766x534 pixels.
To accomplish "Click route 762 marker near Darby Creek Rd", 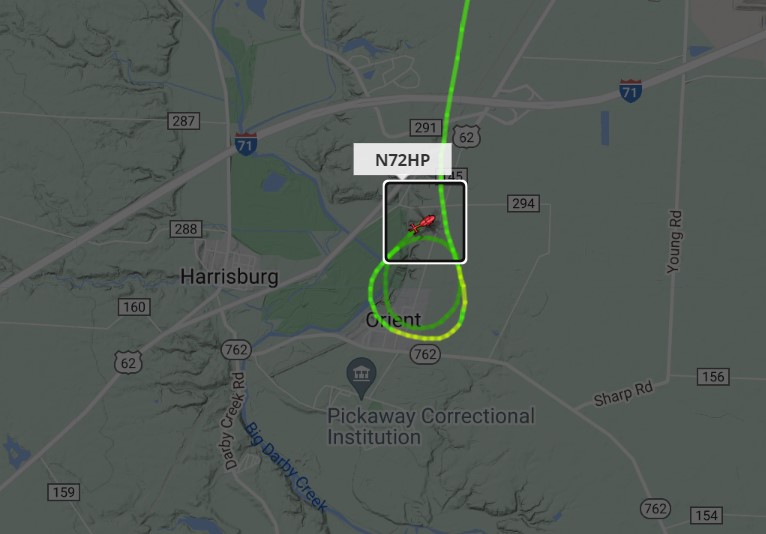I will coord(236,349).
